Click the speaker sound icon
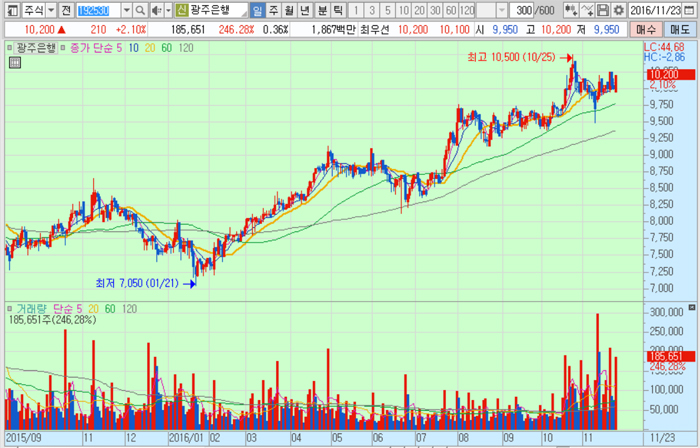This screenshot has width=700, height=448. click(x=156, y=10)
